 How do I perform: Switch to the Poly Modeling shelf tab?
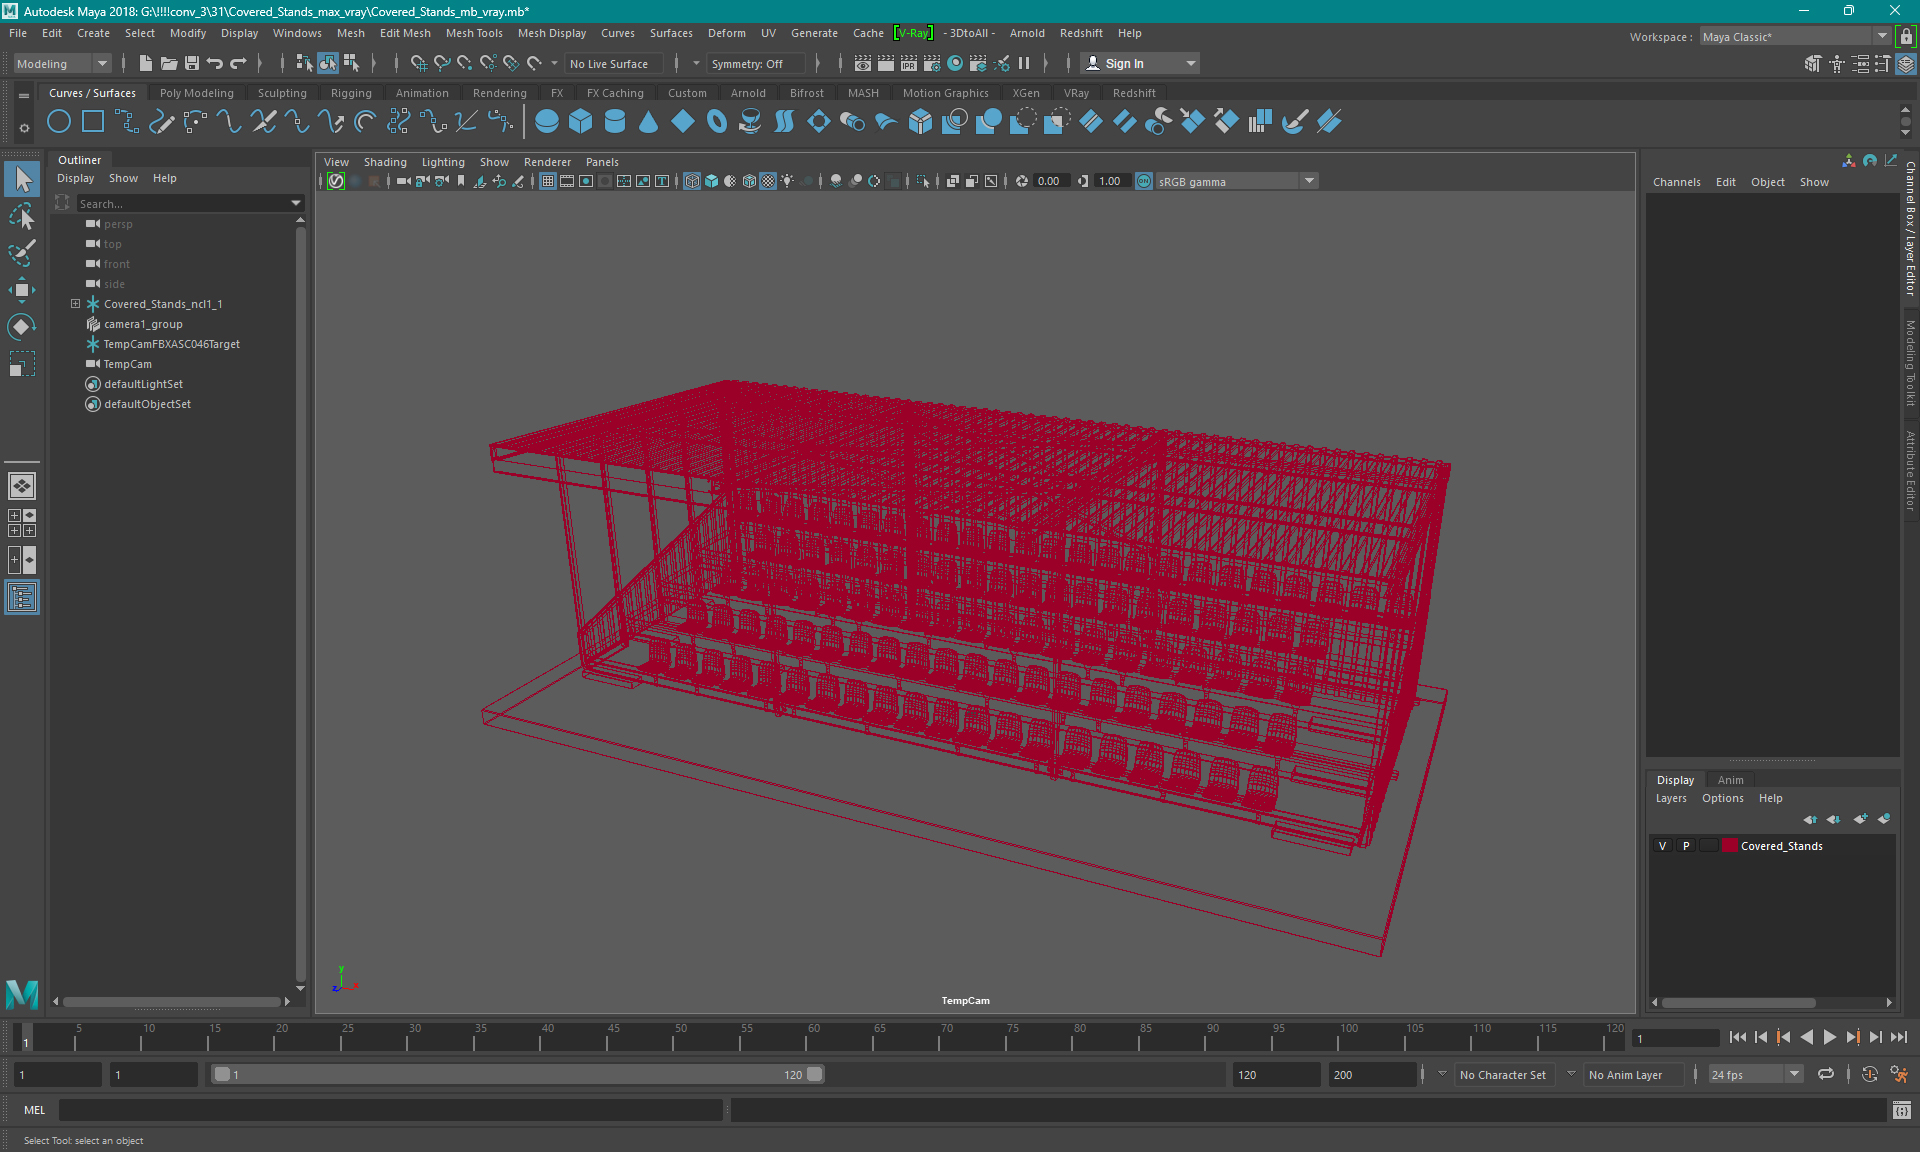tap(196, 93)
